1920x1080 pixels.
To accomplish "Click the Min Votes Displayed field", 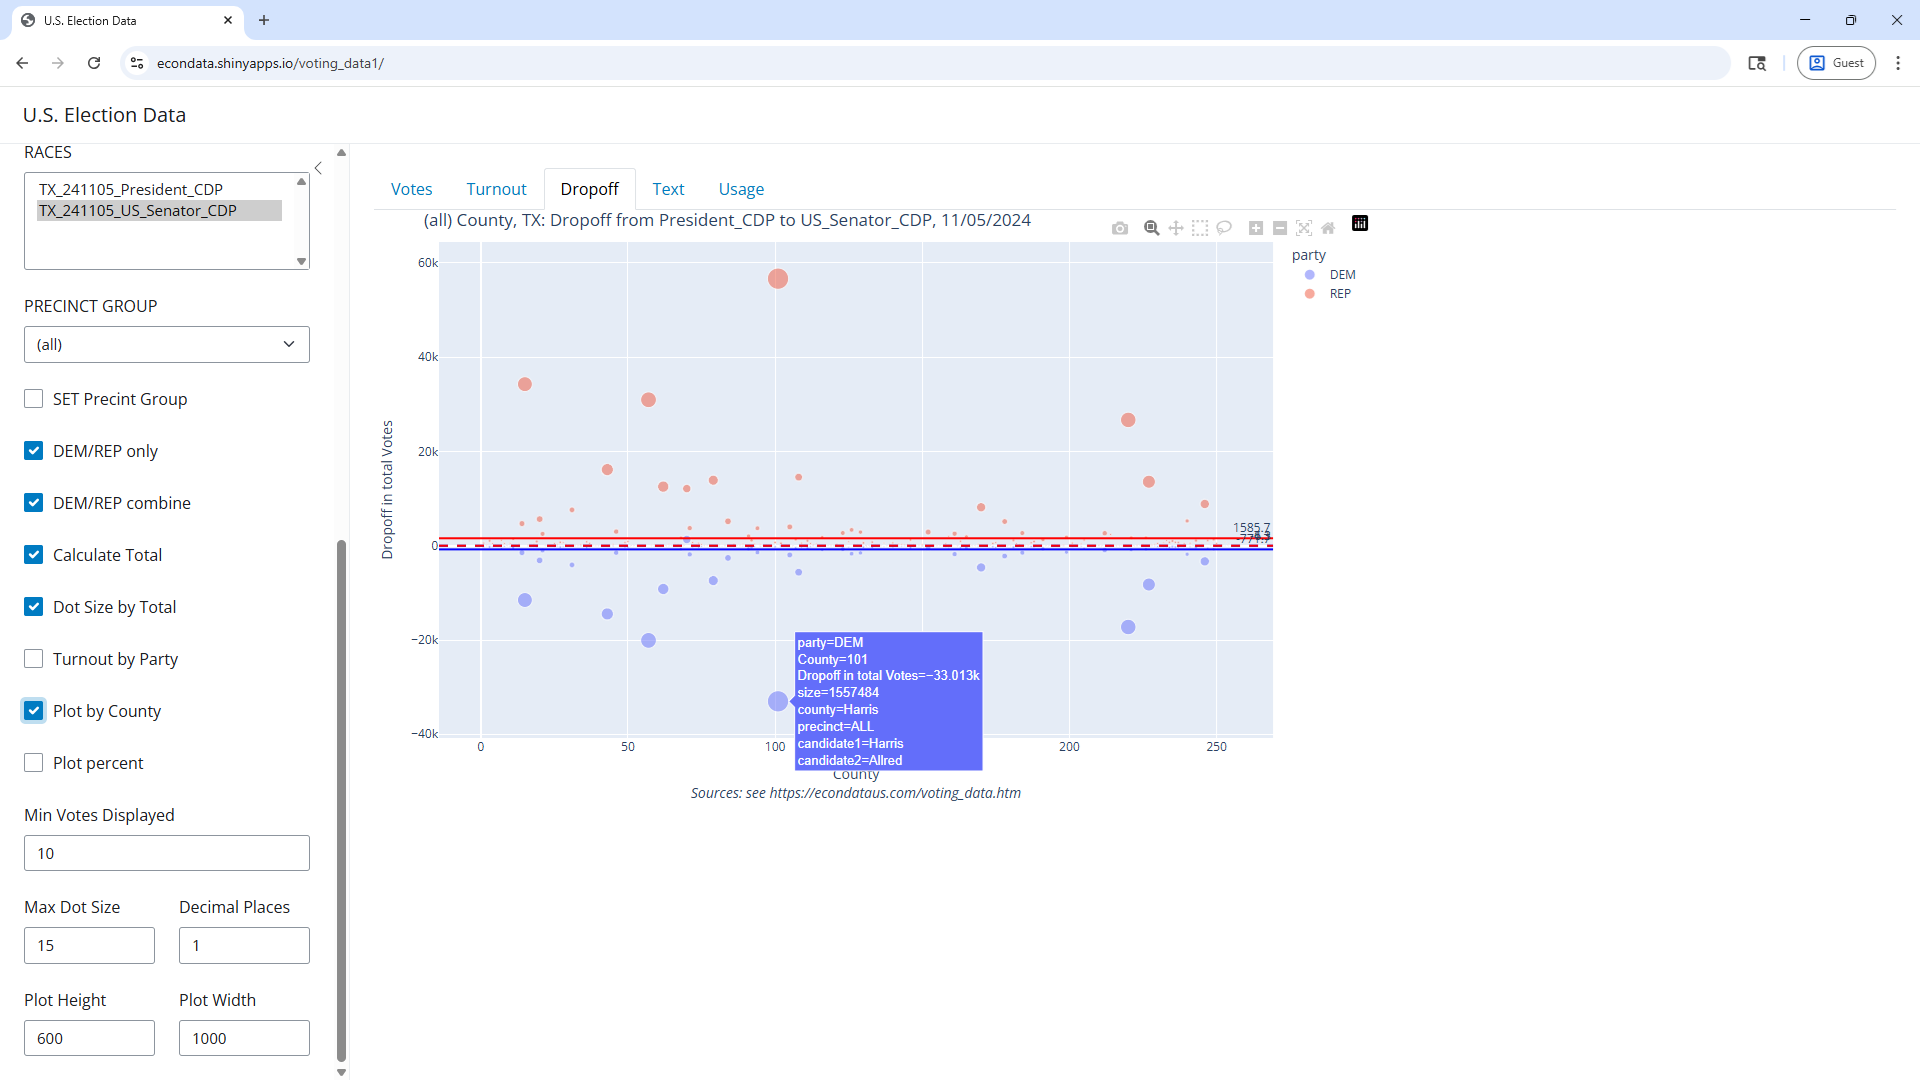I will (x=167, y=853).
